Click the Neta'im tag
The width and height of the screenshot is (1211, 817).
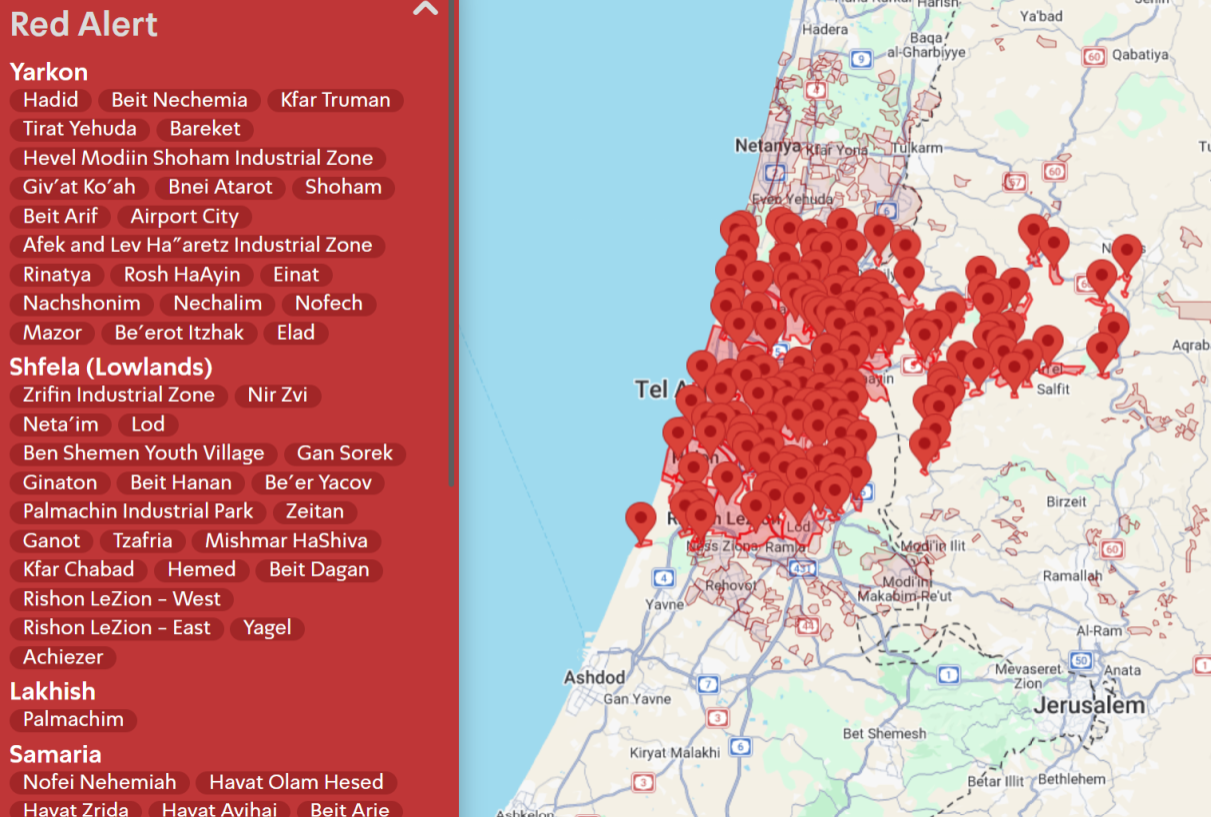(x=61, y=424)
